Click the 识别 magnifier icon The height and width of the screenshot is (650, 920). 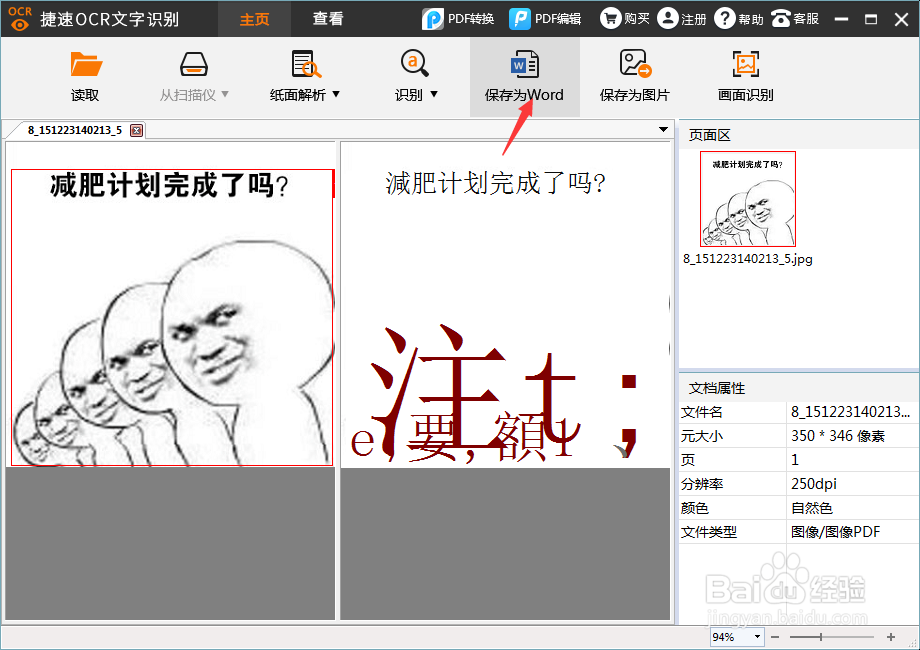(x=414, y=63)
